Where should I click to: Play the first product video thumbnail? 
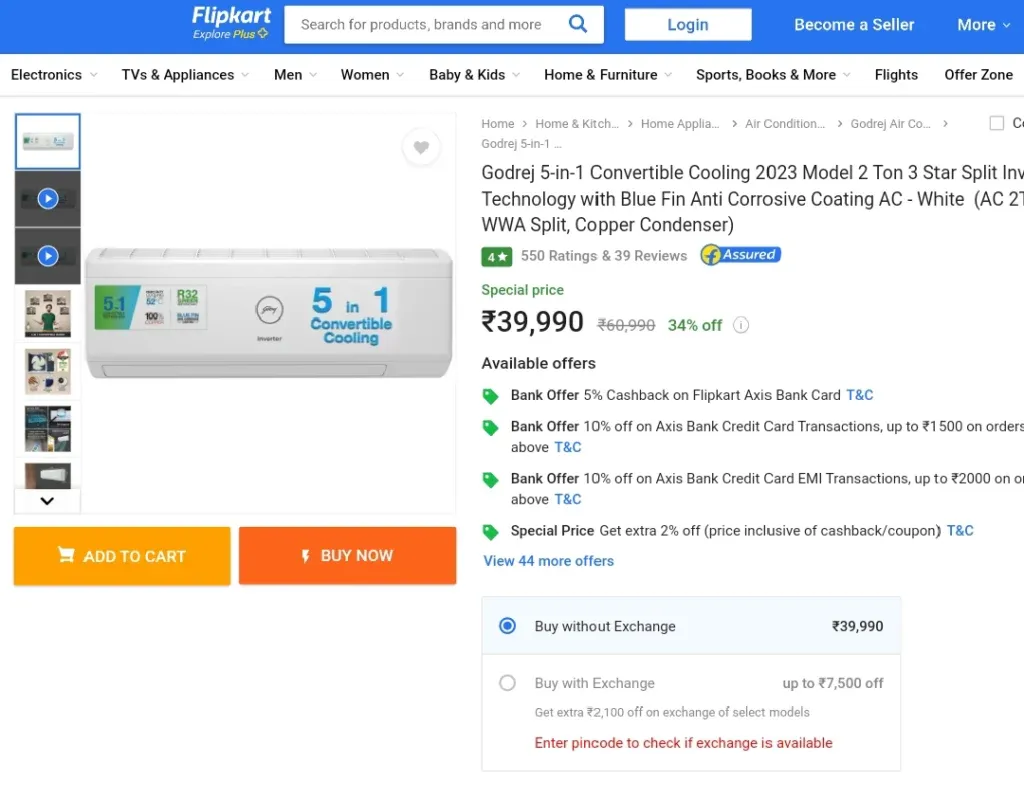coord(48,199)
